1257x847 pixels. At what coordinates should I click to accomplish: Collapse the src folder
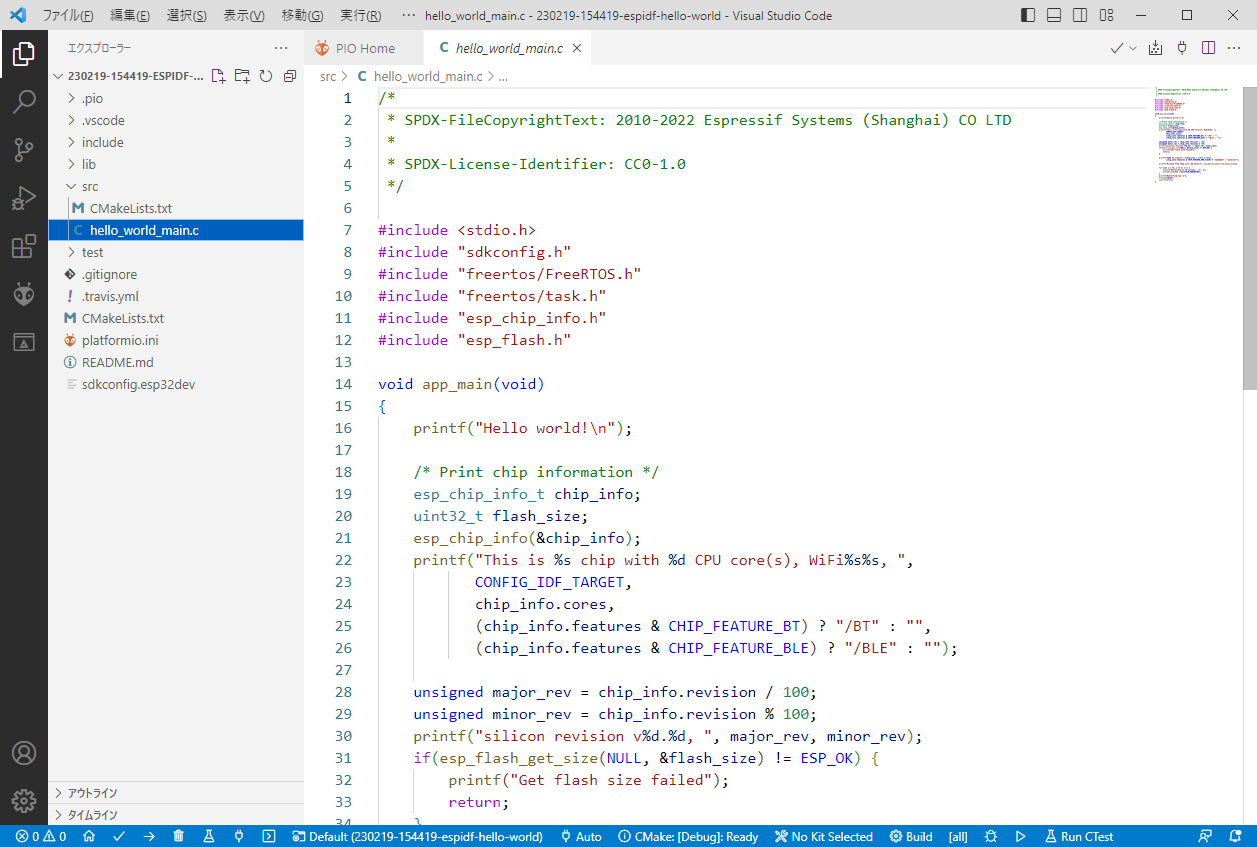(x=176, y=186)
